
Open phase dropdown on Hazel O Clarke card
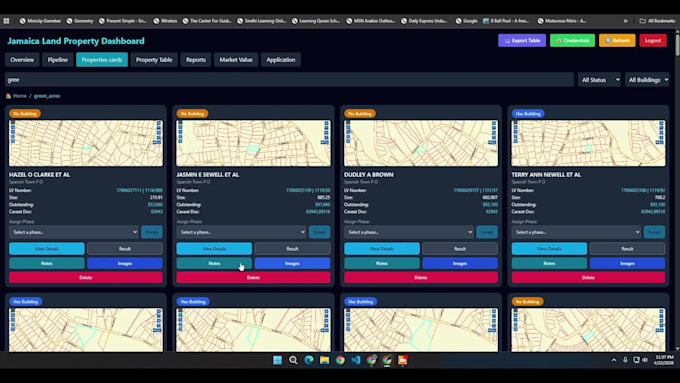pyautogui.click(x=73, y=232)
